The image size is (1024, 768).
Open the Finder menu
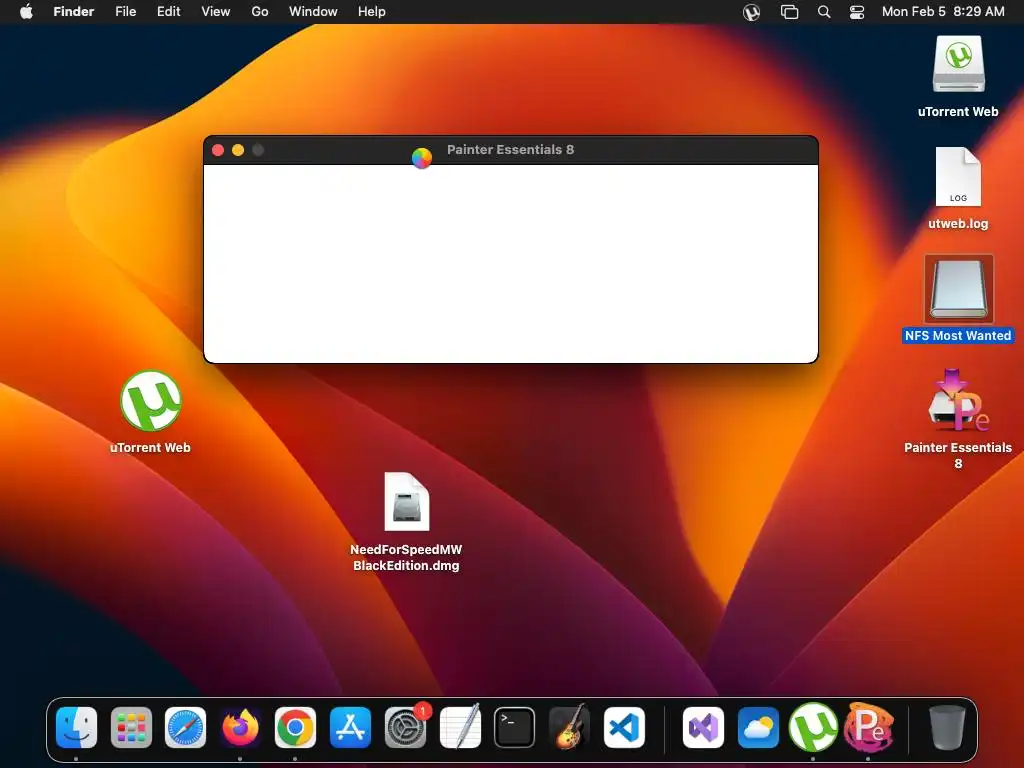point(74,12)
